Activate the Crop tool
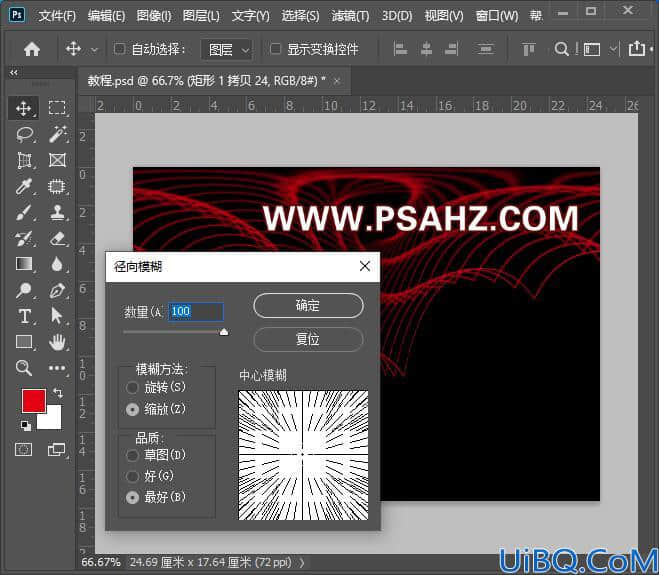This screenshot has height=575, width=659. click(x=24, y=160)
